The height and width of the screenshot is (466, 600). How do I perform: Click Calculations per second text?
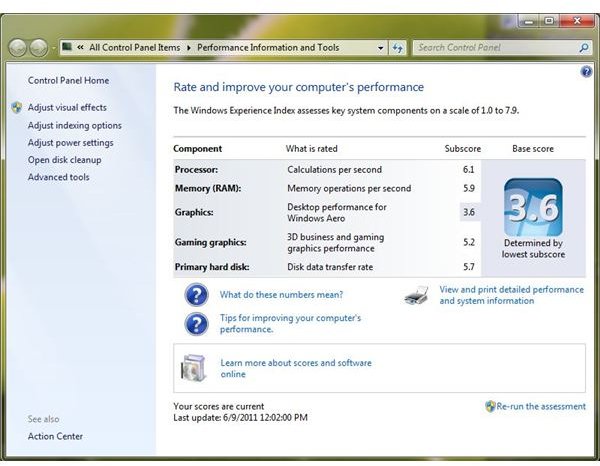[x=334, y=169]
